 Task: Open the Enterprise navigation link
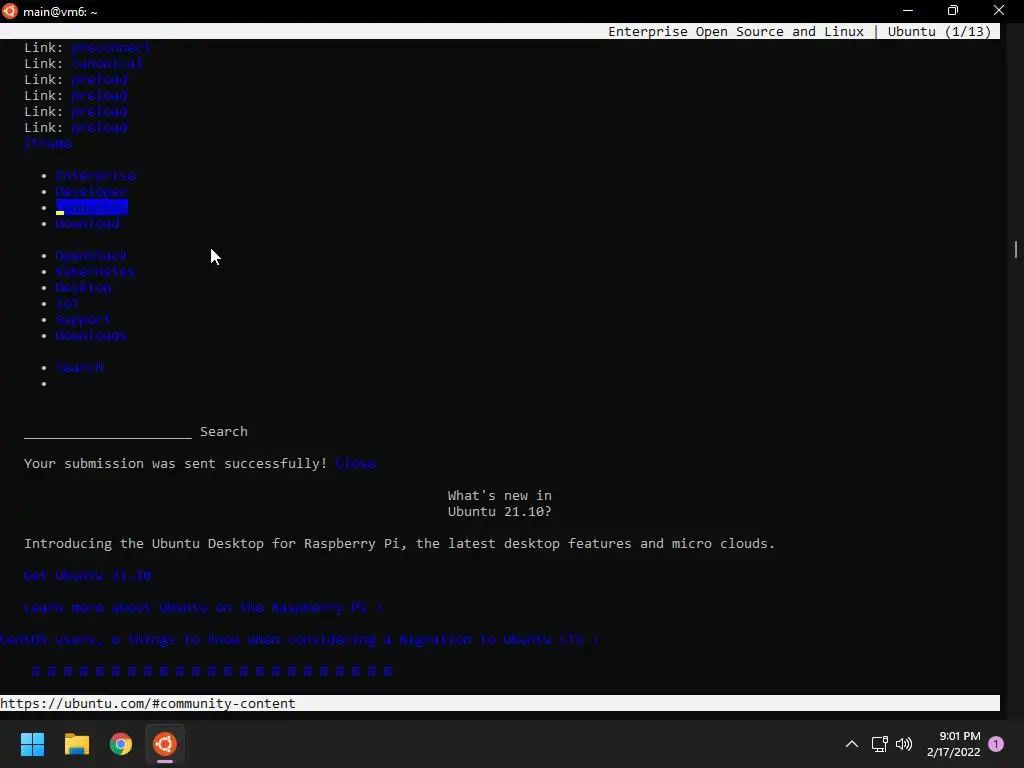(95, 176)
